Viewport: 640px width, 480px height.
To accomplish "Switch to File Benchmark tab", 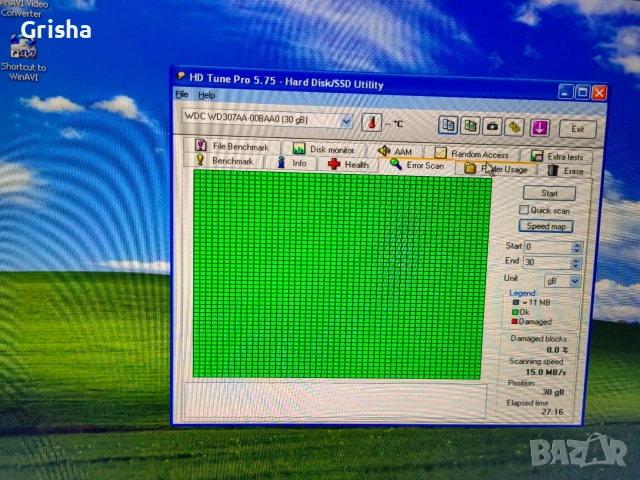I will click(x=232, y=146).
